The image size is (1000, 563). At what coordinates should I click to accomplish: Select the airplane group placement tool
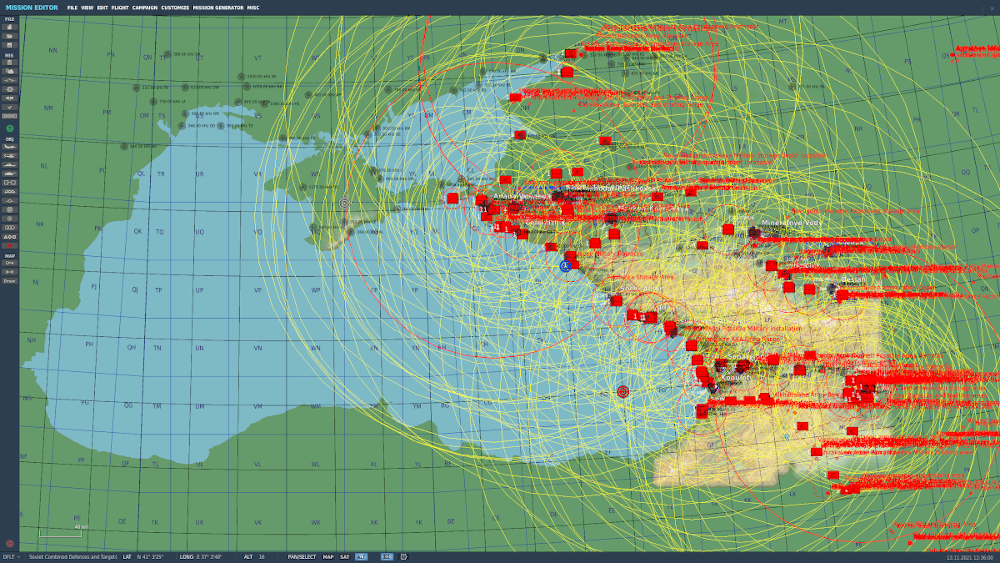coord(9,147)
